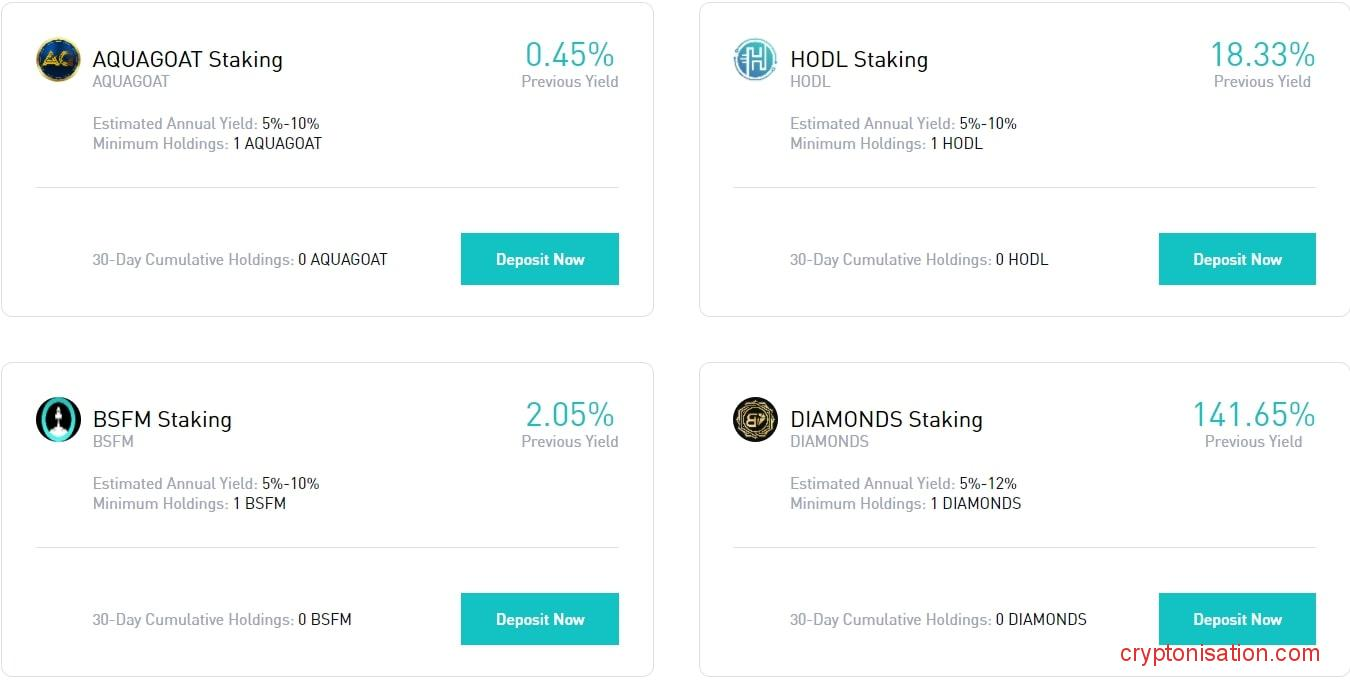Open the BSFM Staking title
Image resolution: width=1350 pixels, height=681 pixels.
(x=162, y=420)
